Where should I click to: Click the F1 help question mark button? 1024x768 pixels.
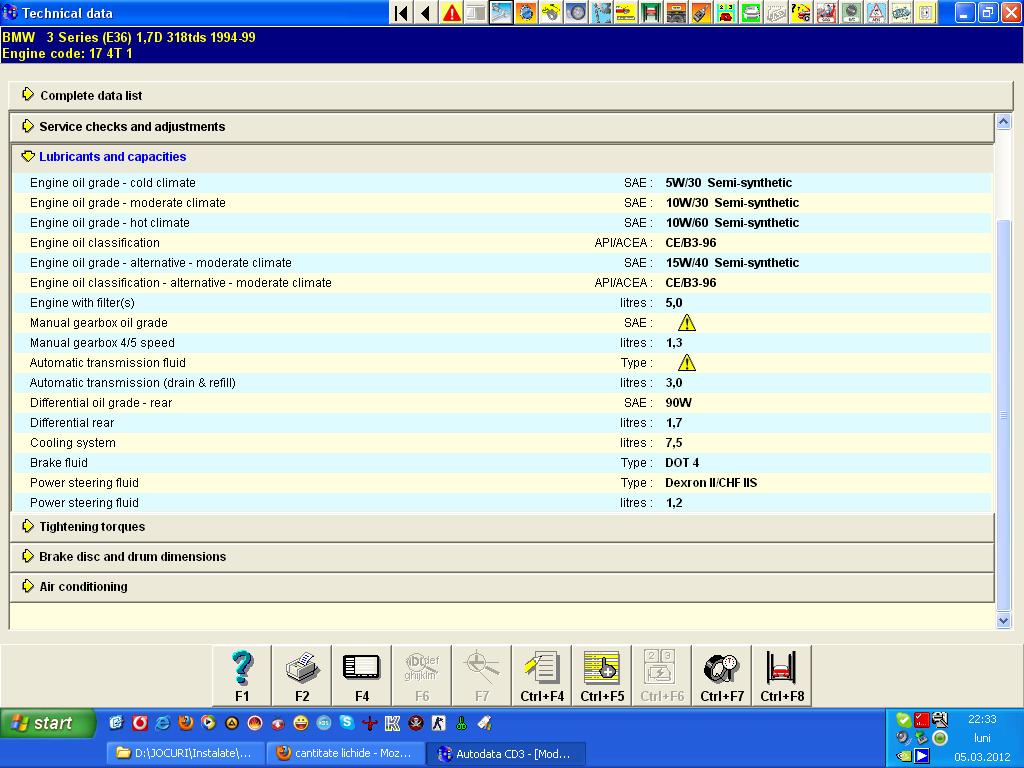coord(242,676)
